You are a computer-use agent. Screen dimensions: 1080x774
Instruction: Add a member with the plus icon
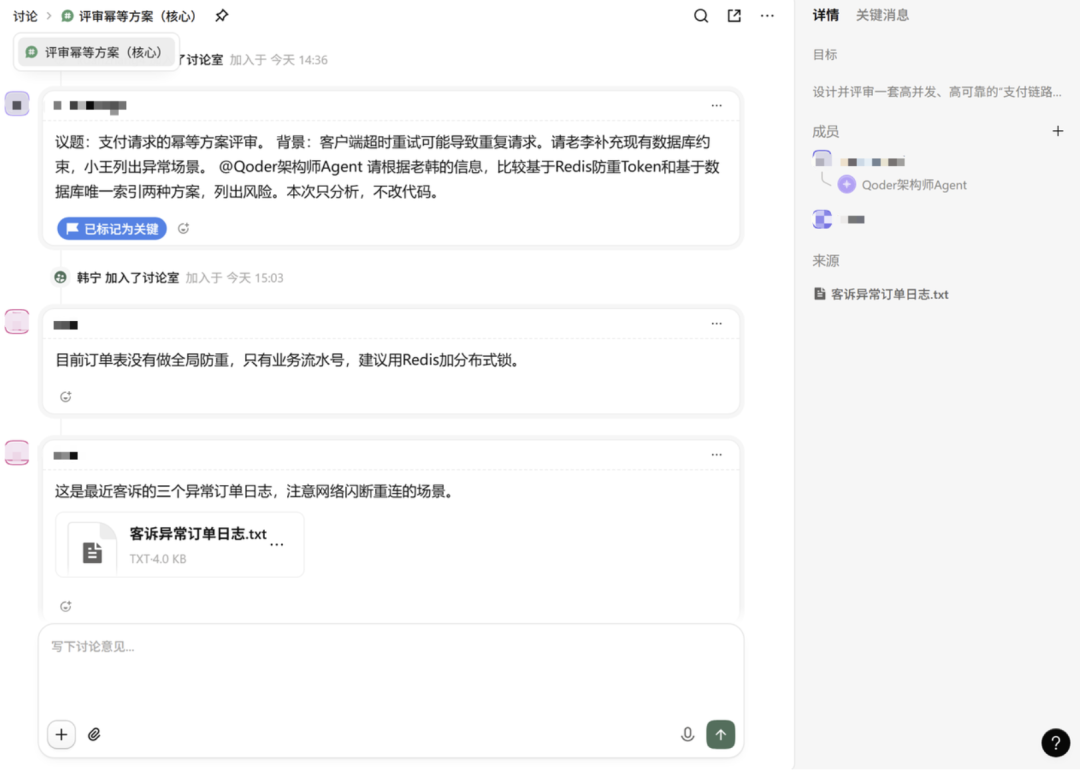pyautogui.click(x=1058, y=131)
